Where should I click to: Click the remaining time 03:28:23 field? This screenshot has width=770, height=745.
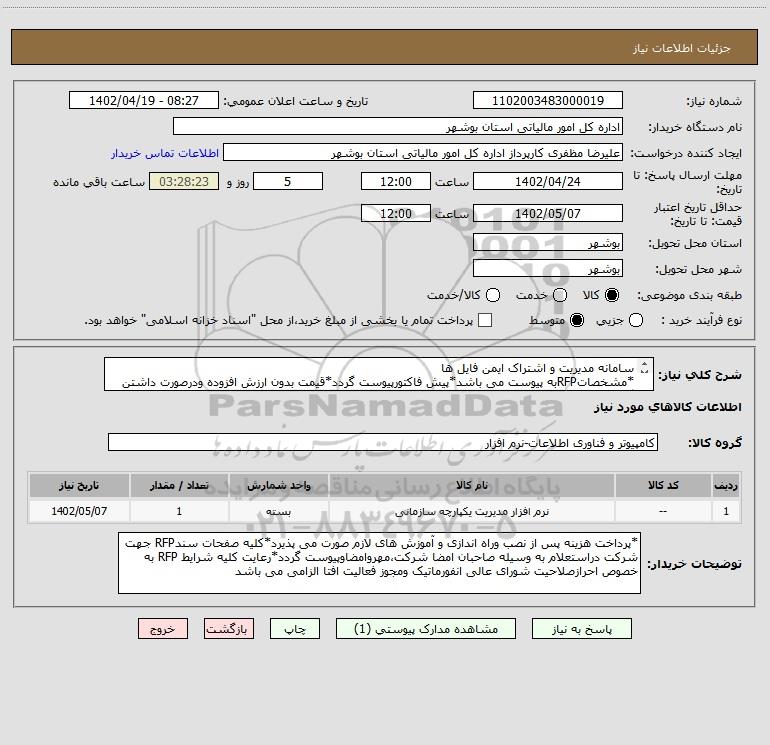click(x=184, y=182)
